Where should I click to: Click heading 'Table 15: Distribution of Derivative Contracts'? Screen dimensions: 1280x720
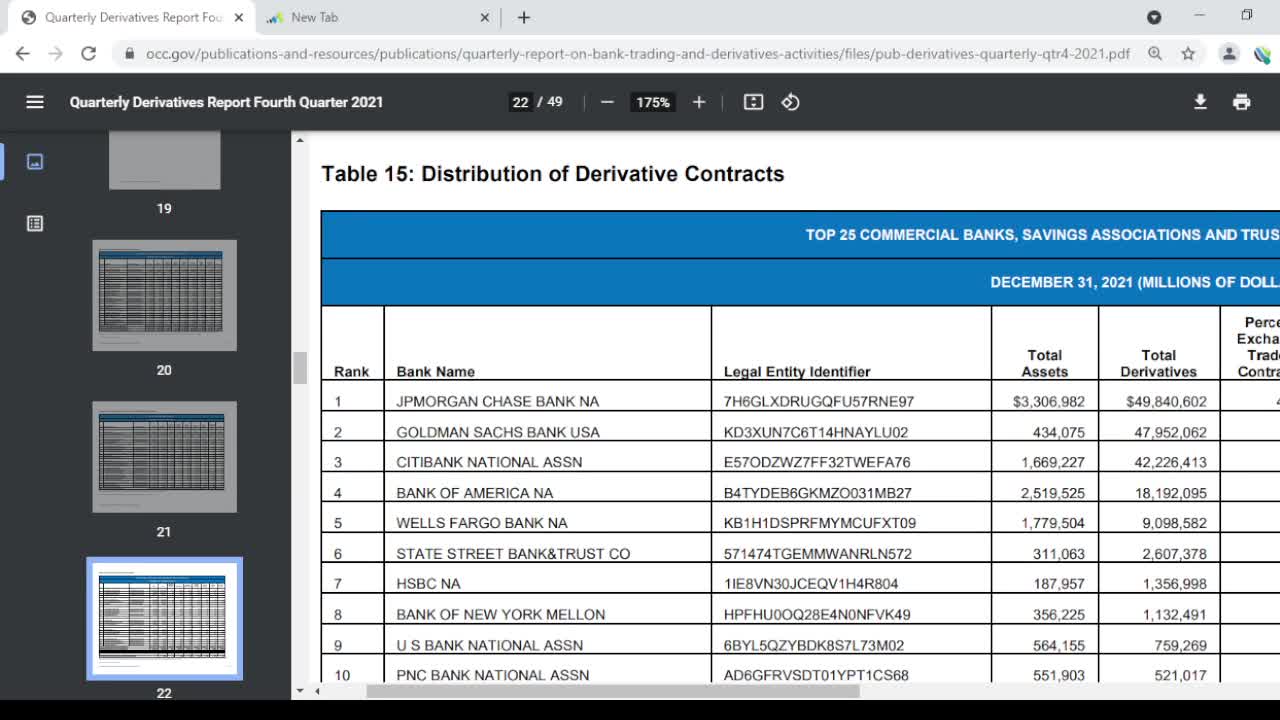552,174
